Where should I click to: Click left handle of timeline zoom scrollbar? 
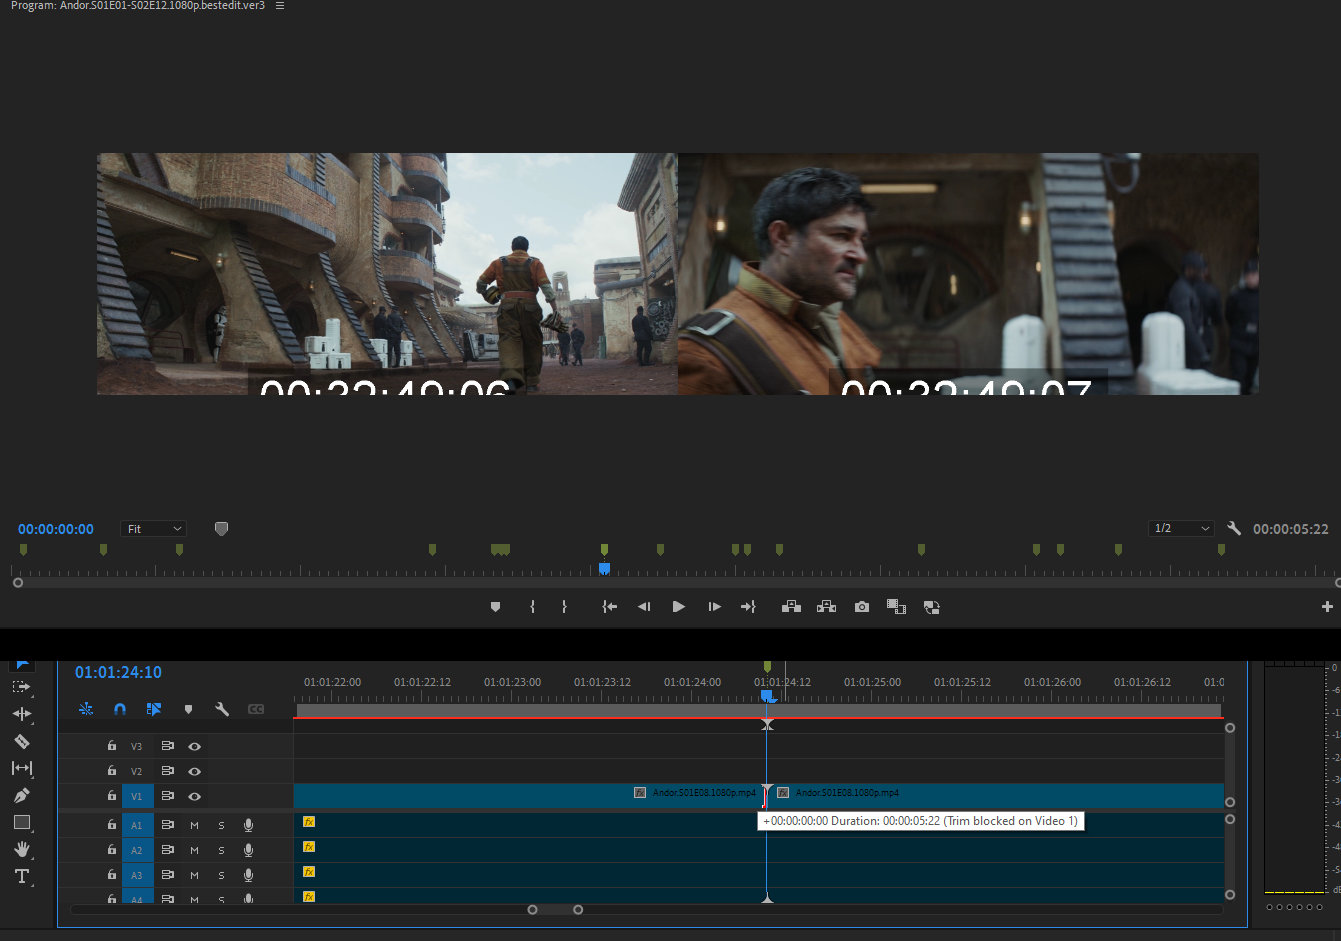532,910
